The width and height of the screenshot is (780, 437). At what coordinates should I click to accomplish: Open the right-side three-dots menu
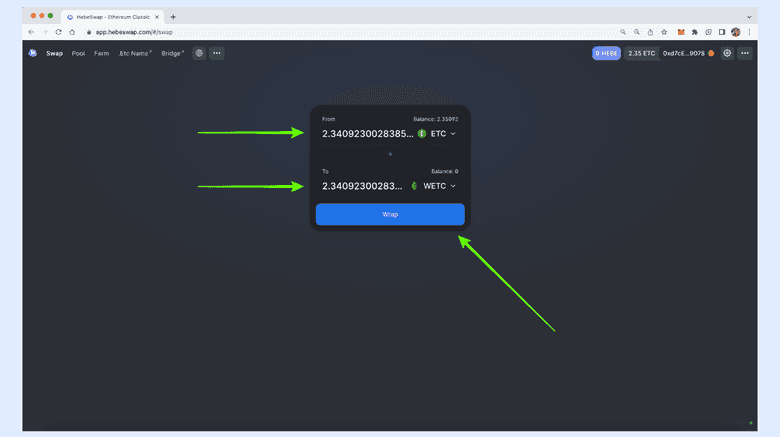point(745,53)
